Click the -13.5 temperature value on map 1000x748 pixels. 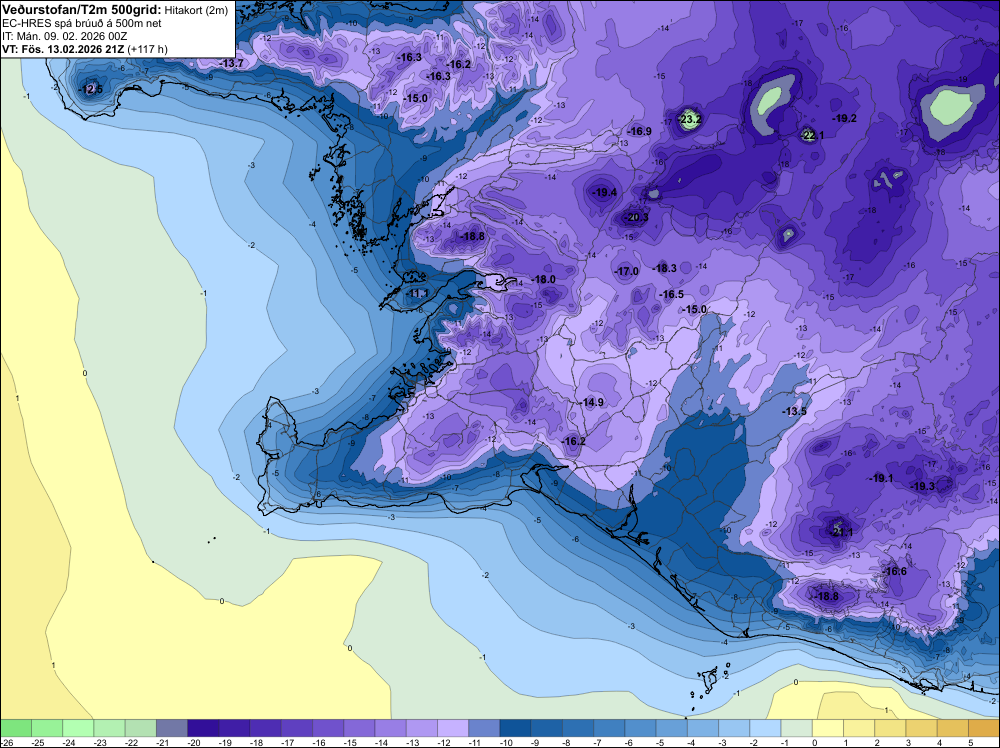(x=795, y=412)
